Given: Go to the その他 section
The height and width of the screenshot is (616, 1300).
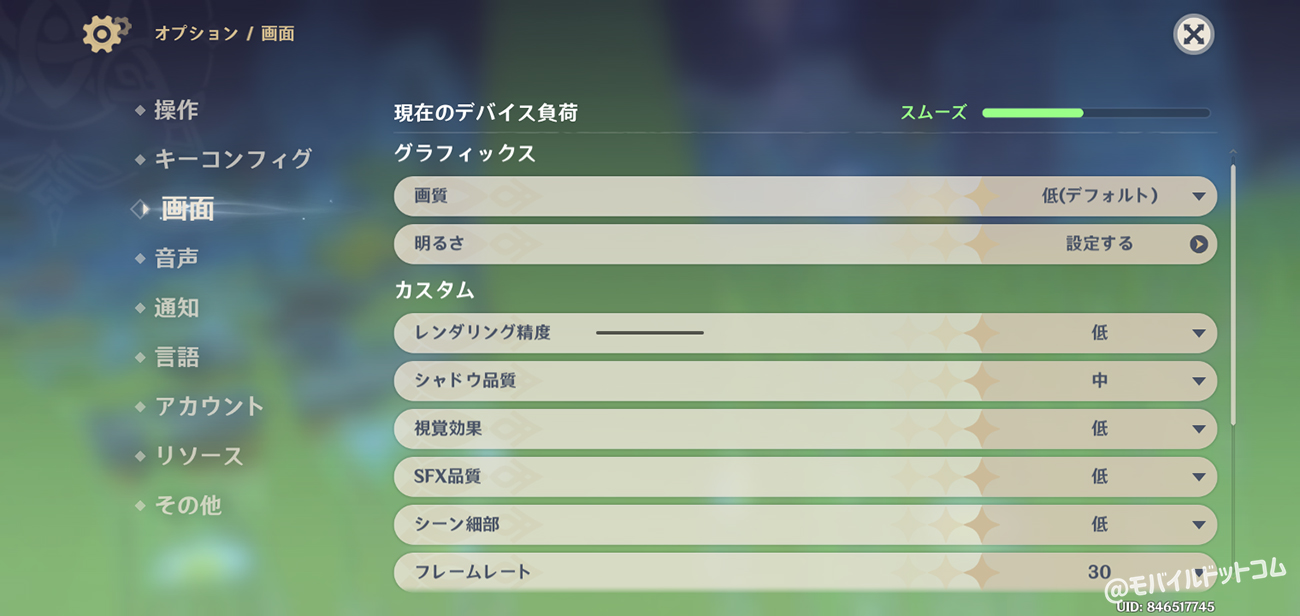Looking at the screenshot, I should [188, 505].
